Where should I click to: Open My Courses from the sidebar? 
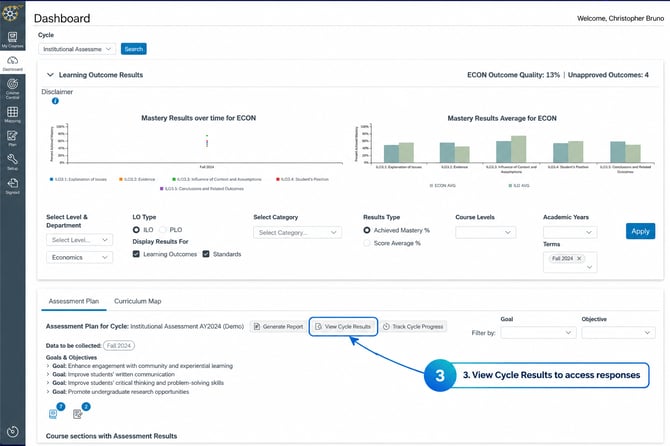(12, 39)
